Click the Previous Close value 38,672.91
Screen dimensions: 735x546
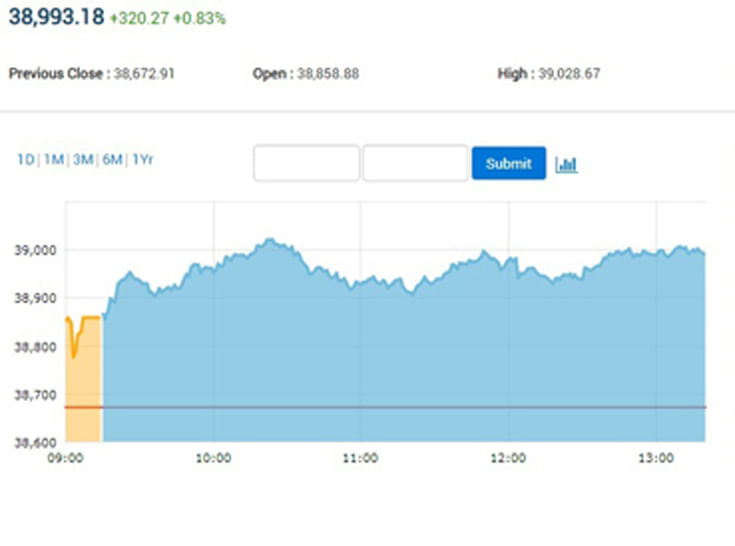pyautogui.click(x=143, y=74)
